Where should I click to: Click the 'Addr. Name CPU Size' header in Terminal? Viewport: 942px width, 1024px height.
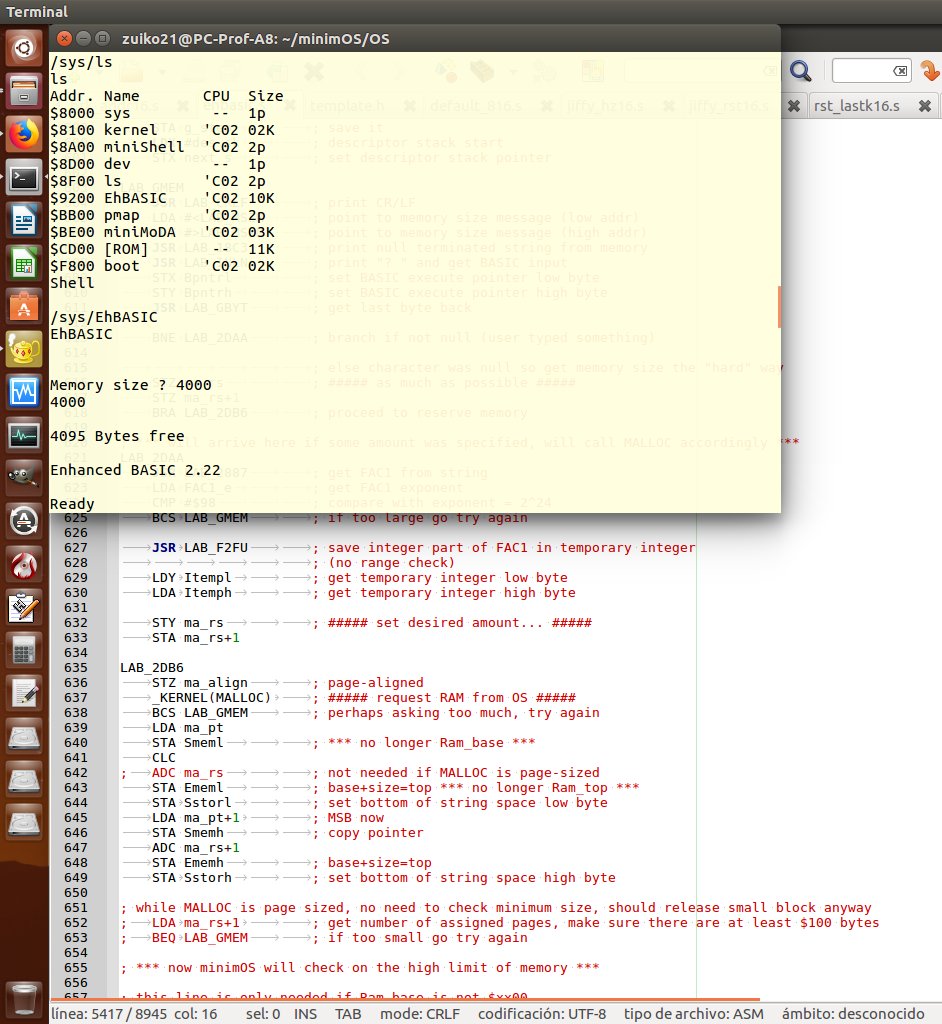(167, 96)
